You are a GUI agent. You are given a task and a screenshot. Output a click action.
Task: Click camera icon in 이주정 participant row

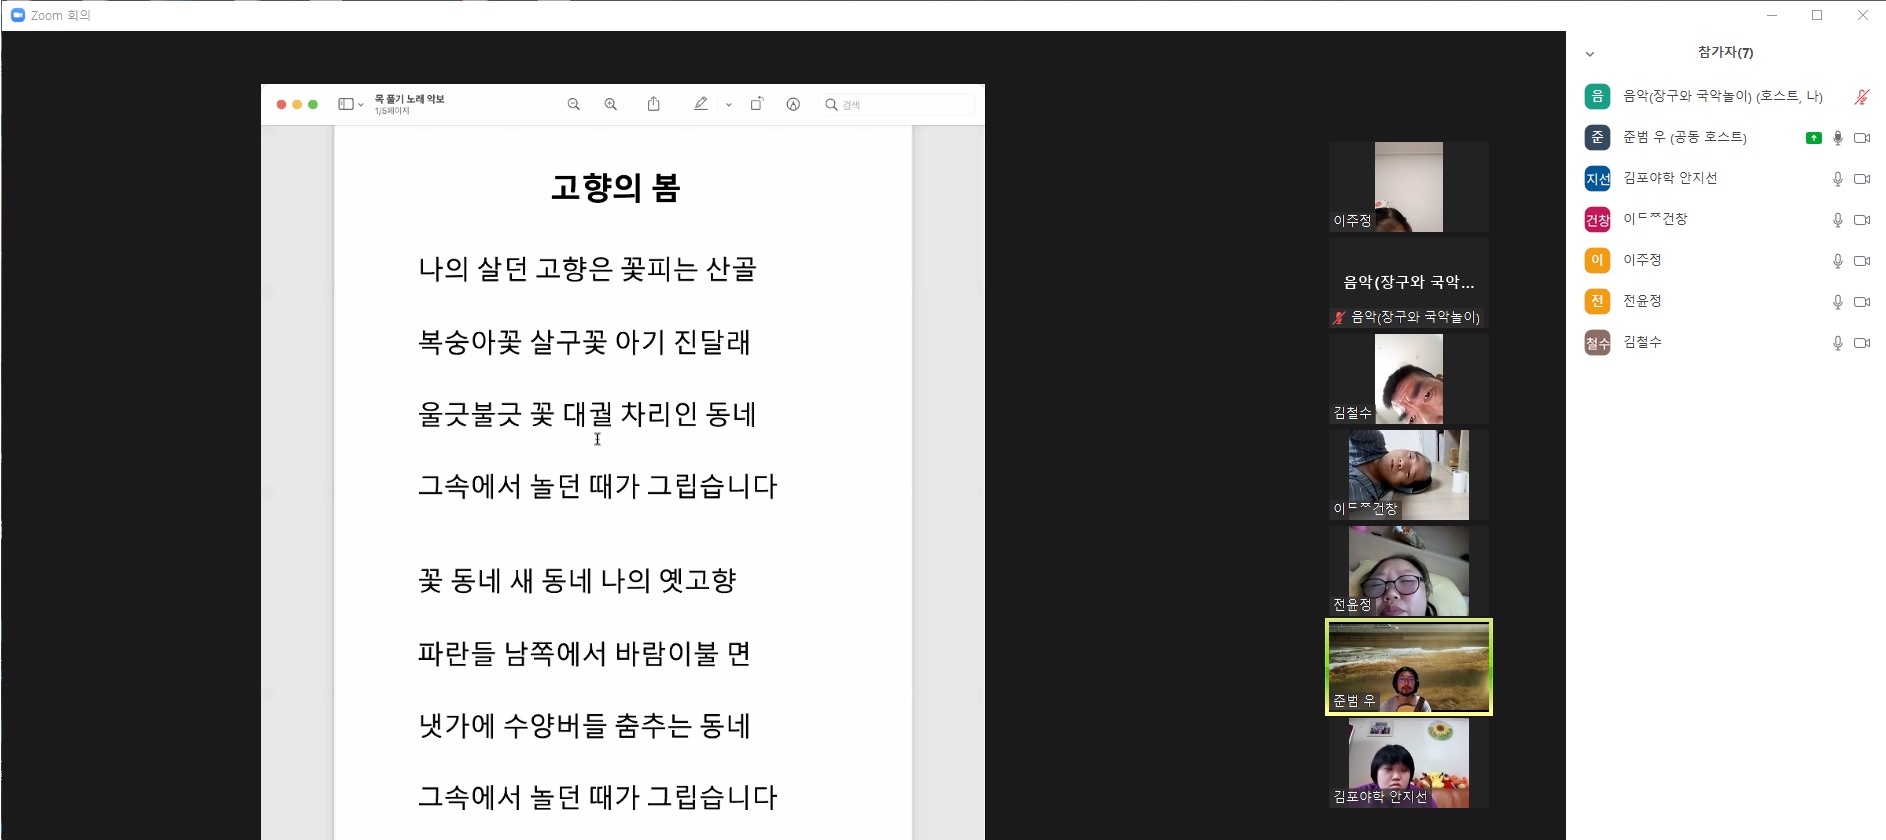click(x=1861, y=261)
